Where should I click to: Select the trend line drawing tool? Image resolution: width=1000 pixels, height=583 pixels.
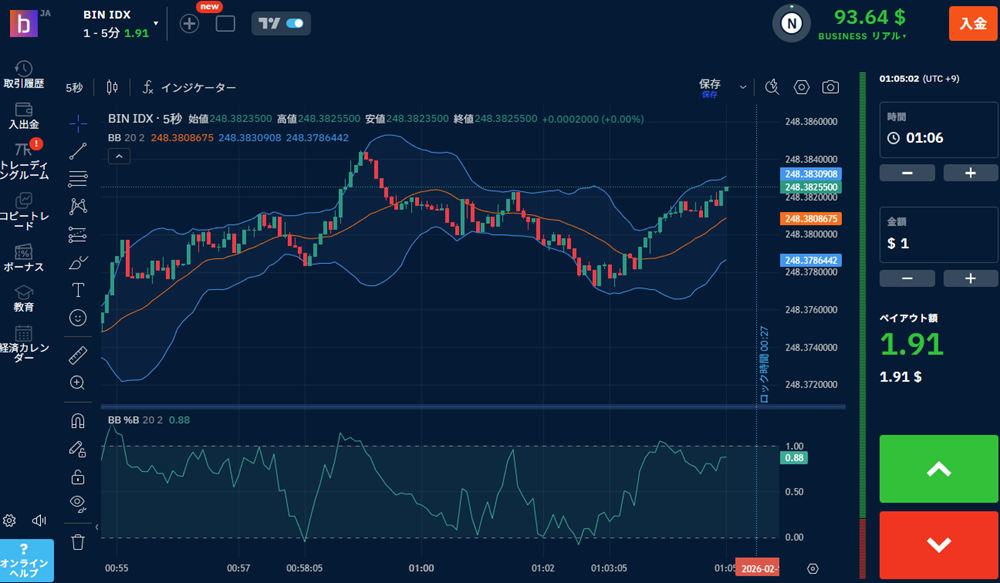point(78,152)
